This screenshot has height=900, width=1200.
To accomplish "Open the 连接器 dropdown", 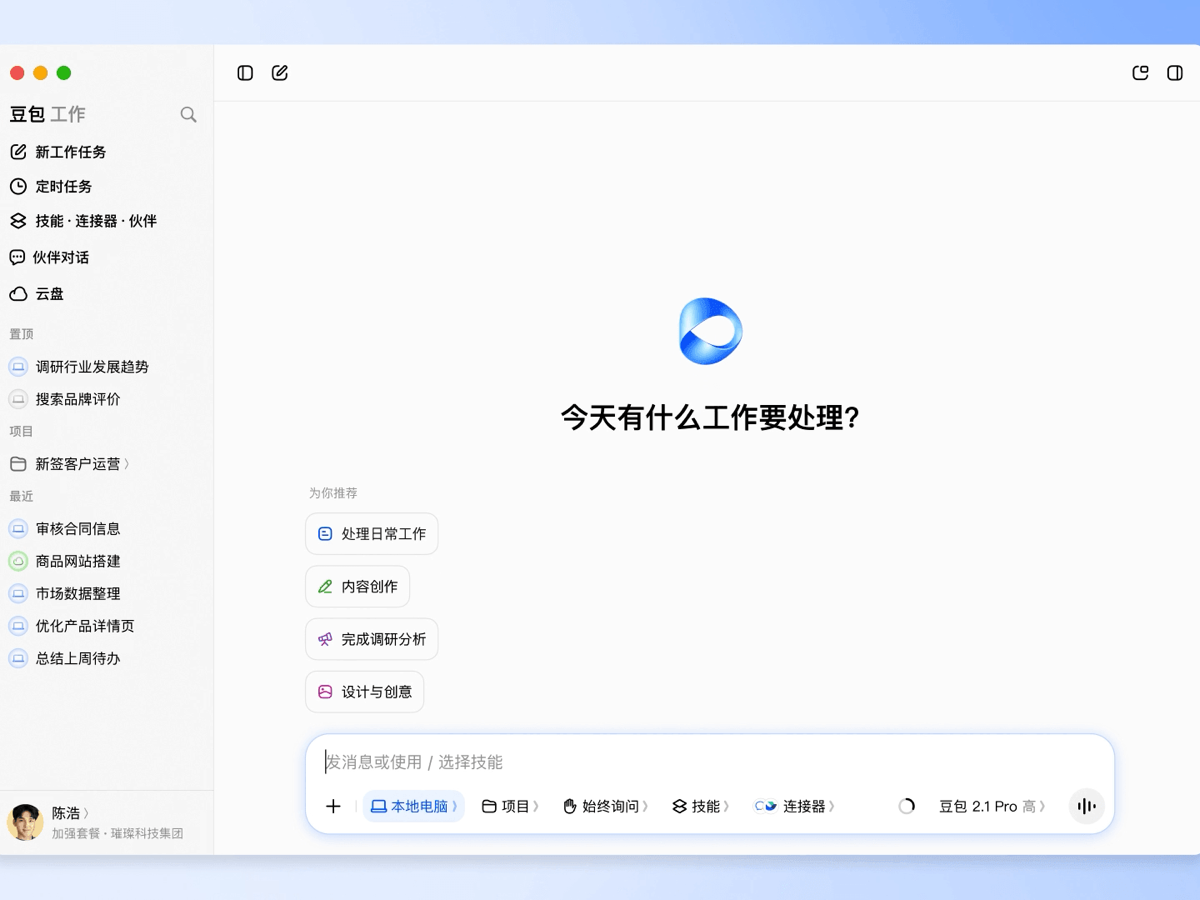I will [x=795, y=806].
